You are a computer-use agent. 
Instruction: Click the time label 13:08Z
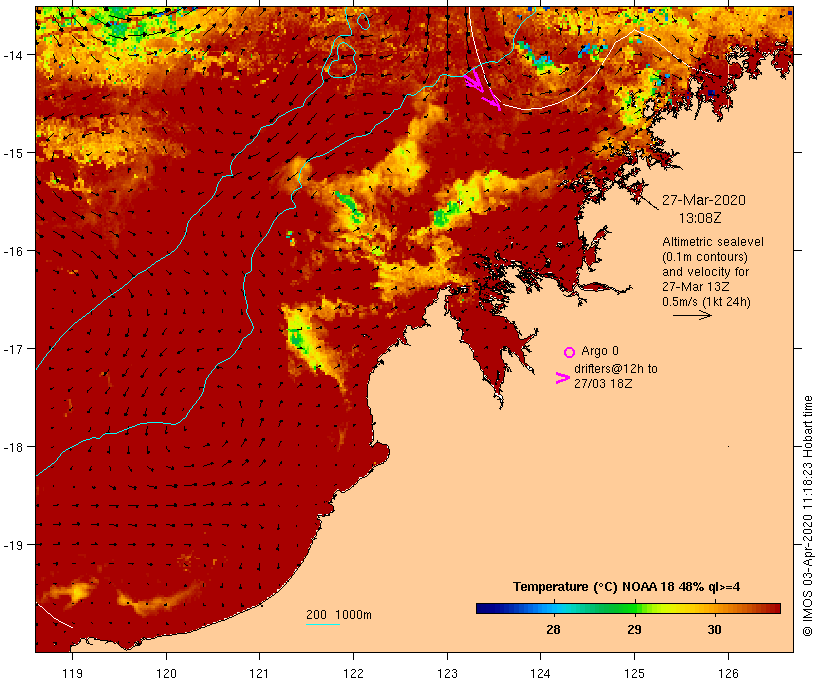[700, 218]
